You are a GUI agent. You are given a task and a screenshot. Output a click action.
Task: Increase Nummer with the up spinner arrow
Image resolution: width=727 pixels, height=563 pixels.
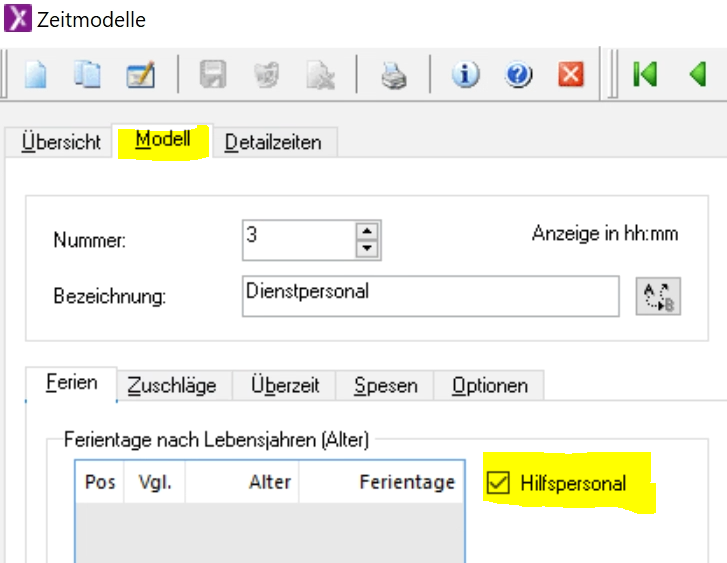367,230
